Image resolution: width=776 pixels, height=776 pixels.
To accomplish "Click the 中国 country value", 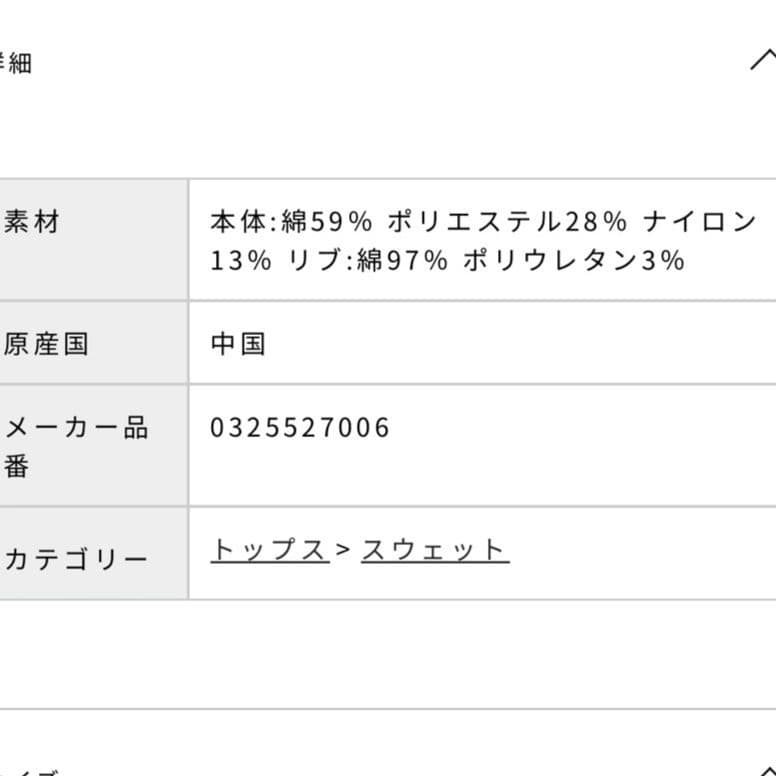I will click(x=238, y=344).
